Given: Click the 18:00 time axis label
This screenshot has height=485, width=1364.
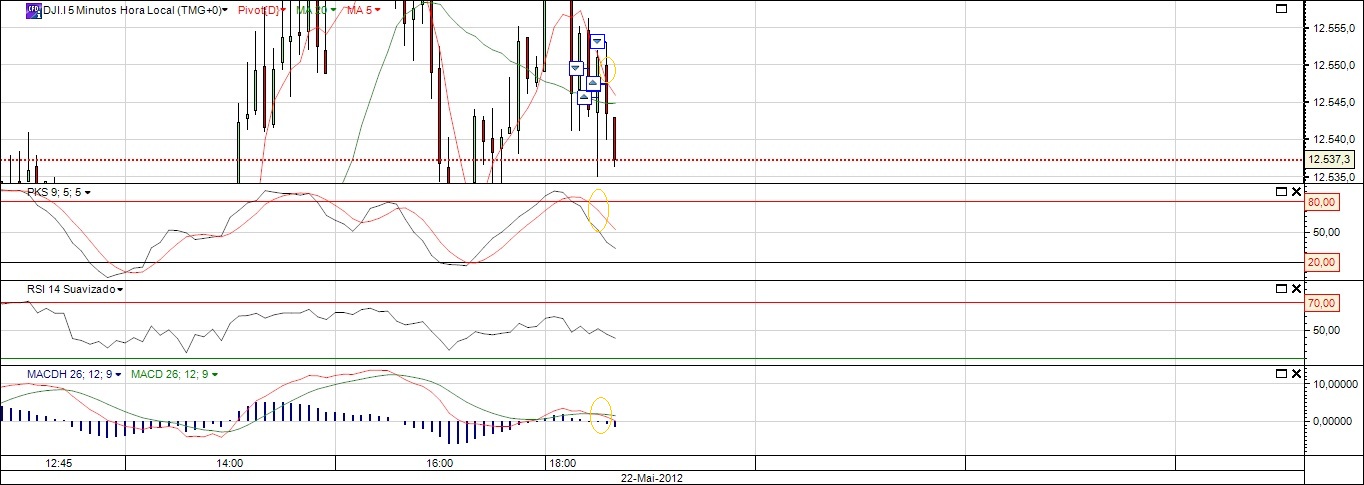Looking at the screenshot, I should (562, 463).
